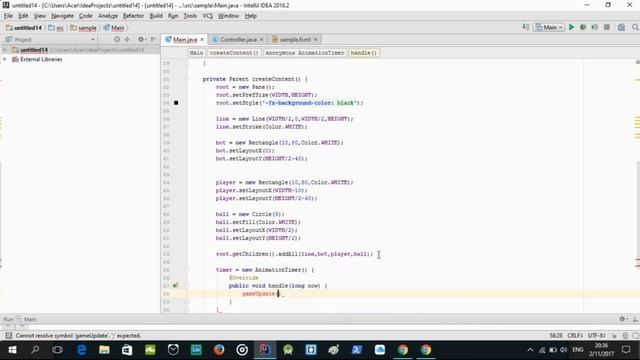This screenshot has height=360, width=640.
Task: Click the Main class breadcrumb in navigation bar
Action: tap(114, 28)
